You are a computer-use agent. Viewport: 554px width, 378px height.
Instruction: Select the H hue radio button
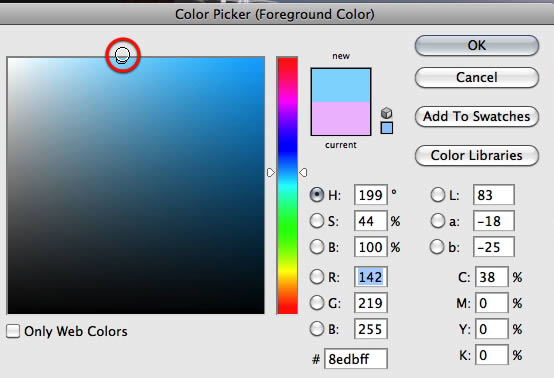click(317, 195)
